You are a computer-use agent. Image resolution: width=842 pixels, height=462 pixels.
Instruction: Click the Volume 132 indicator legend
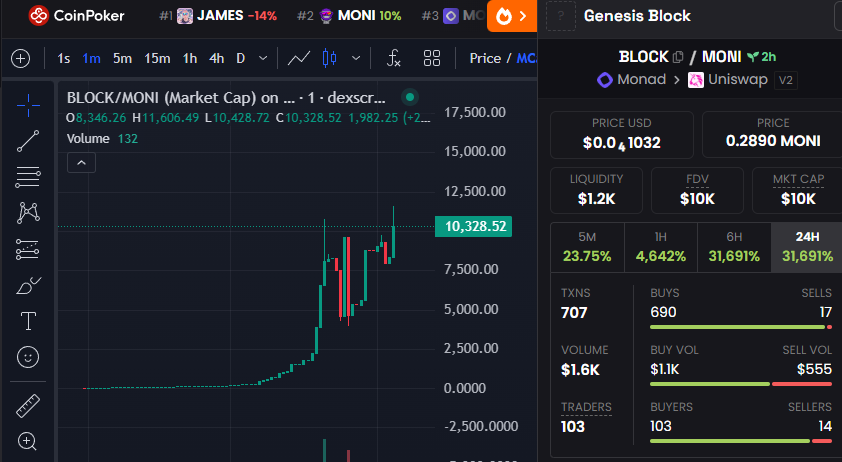coord(102,139)
